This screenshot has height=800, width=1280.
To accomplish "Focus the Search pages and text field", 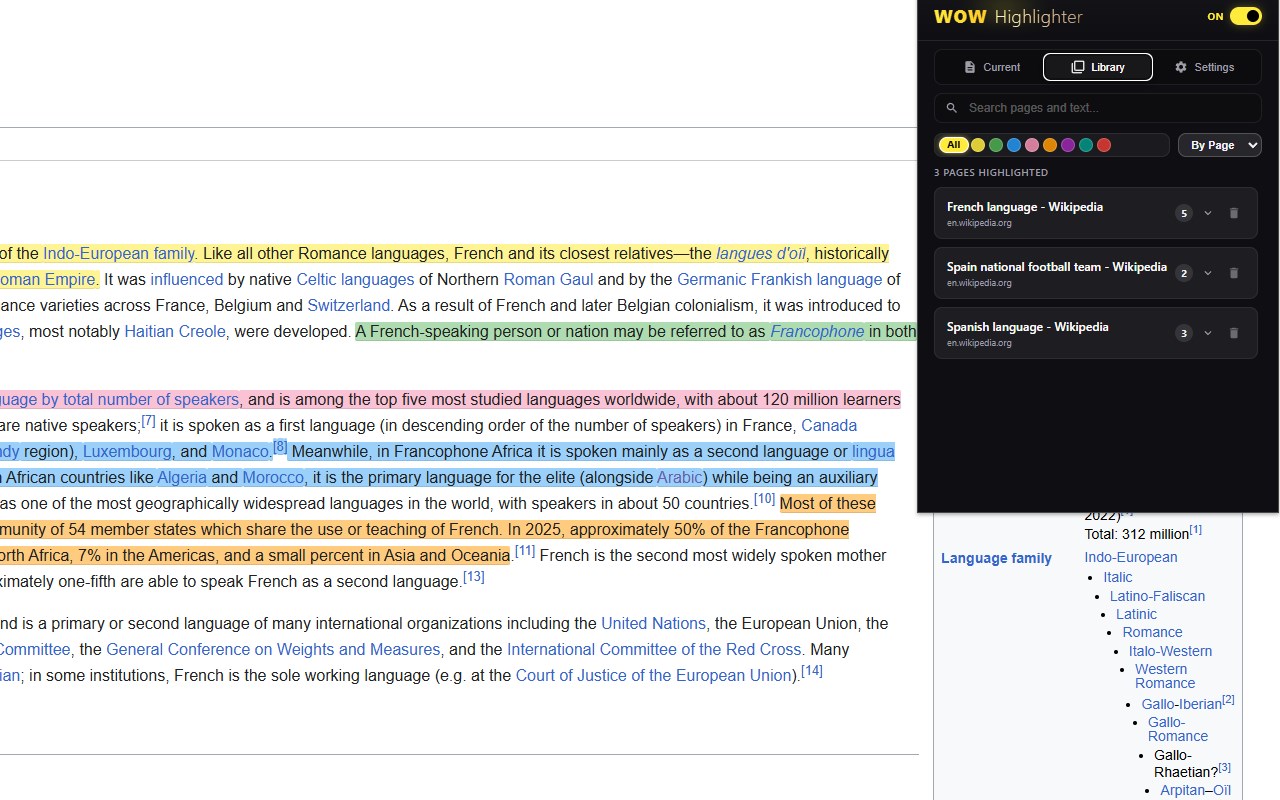I will point(1097,108).
